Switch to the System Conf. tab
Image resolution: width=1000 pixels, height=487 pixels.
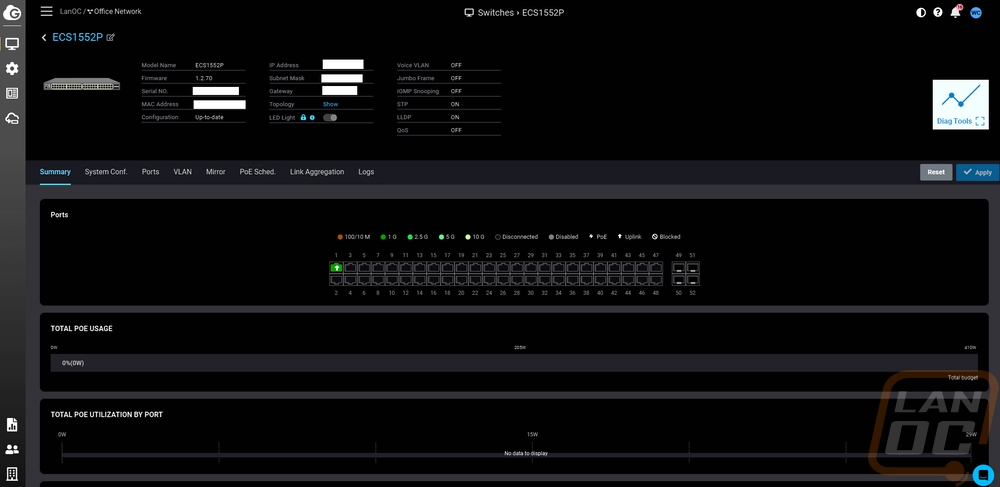(x=106, y=172)
